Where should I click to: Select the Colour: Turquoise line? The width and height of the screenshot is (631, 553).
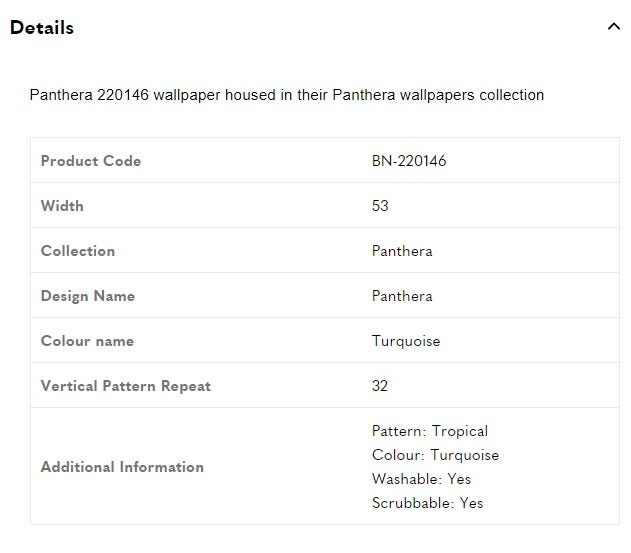435,455
